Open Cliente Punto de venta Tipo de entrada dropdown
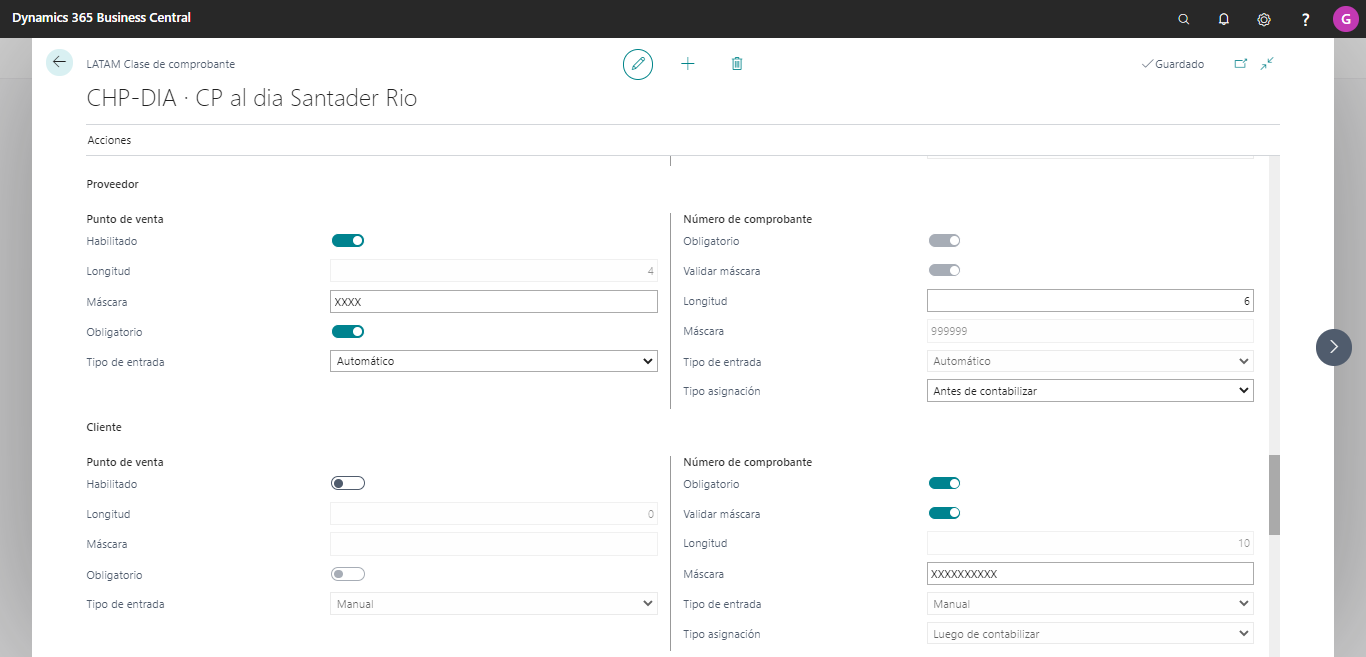Viewport: 1366px width, 657px height. click(494, 604)
